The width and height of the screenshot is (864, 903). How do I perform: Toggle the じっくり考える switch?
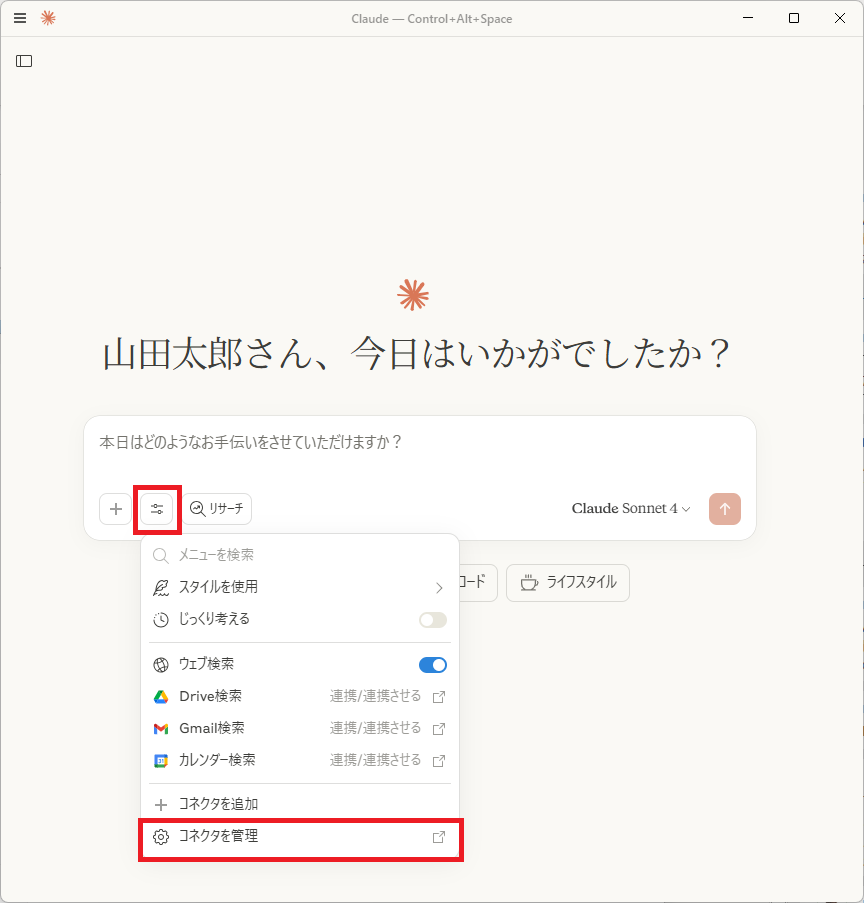click(x=433, y=620)
